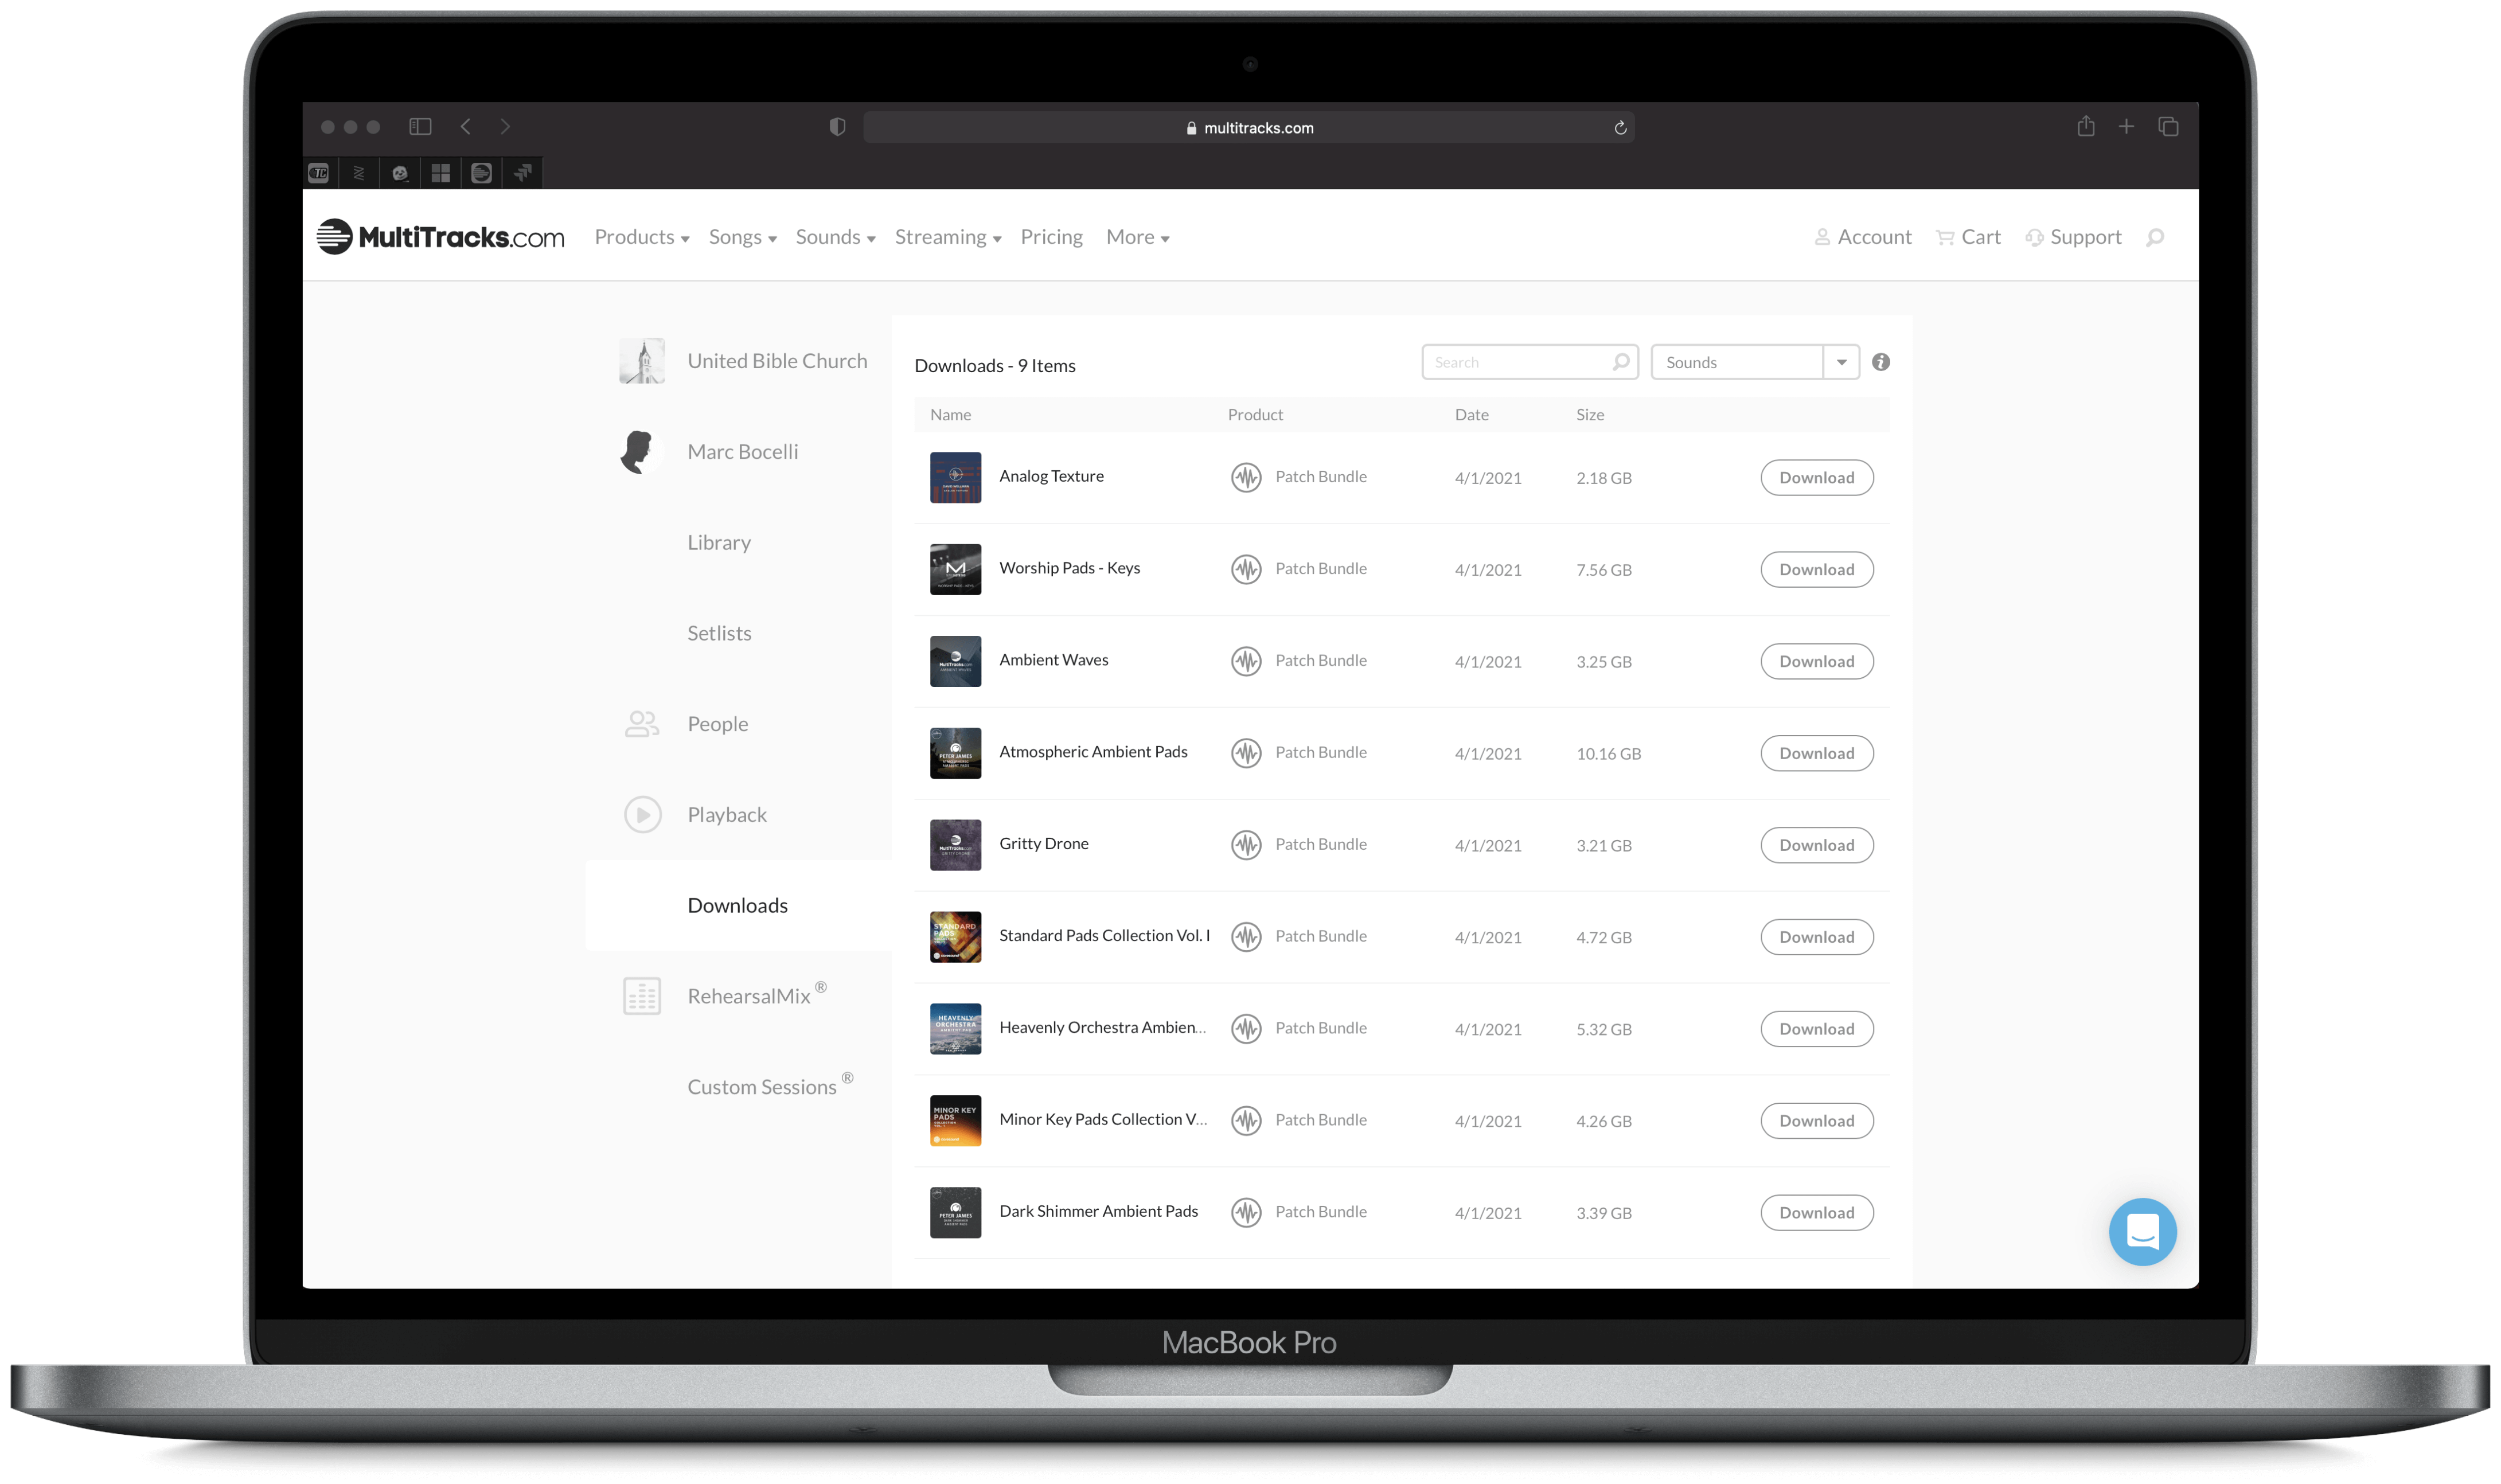The width and height of the screenshot is (2501, 1484).
Task: Open the search tool in the navbar
Action: 2156,237
